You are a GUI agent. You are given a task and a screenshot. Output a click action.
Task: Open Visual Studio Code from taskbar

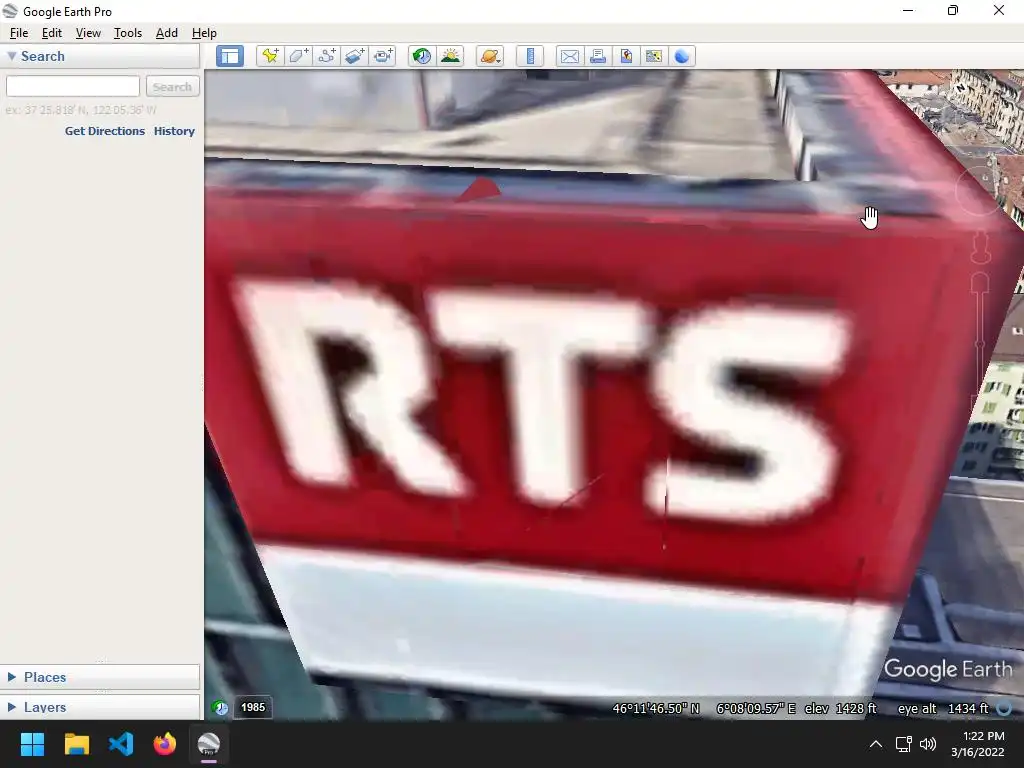pos(121,744)
